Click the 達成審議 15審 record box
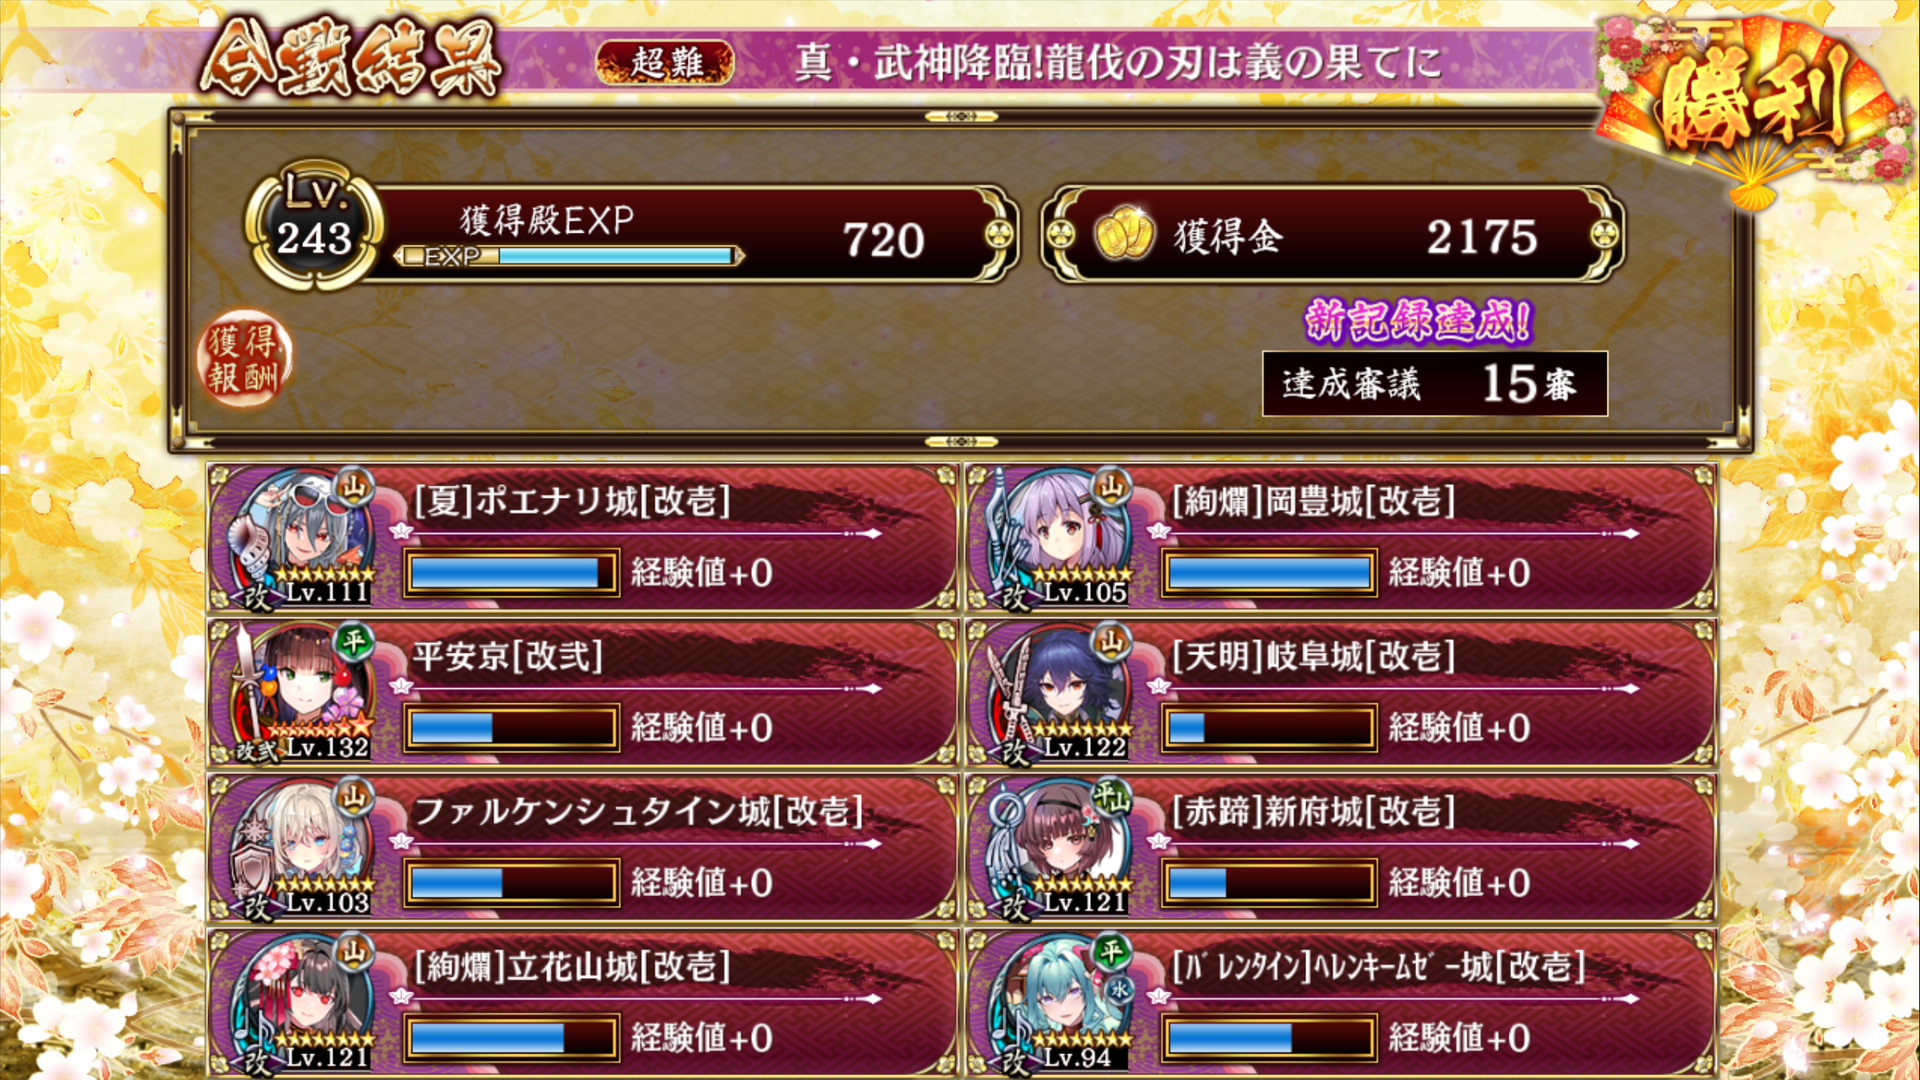Screen dimensions: 1920x1080 (x=1434, y=383)
